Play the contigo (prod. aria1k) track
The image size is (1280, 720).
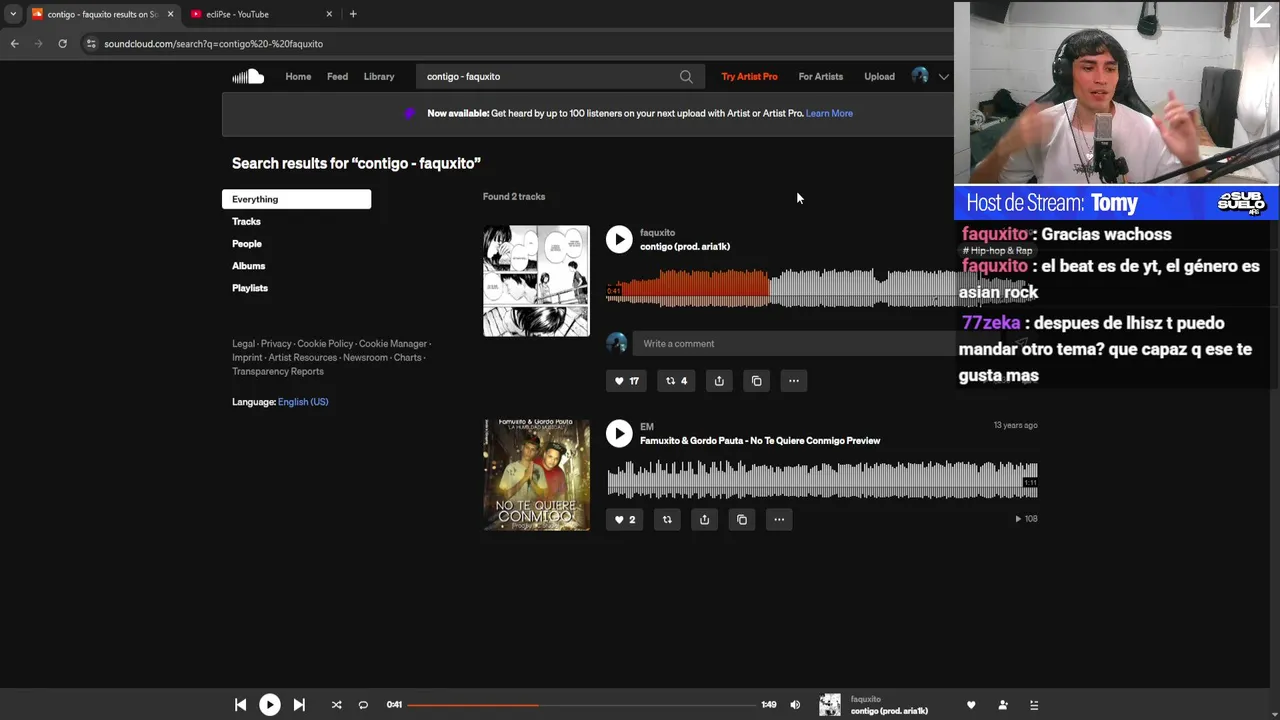point(619,239)
